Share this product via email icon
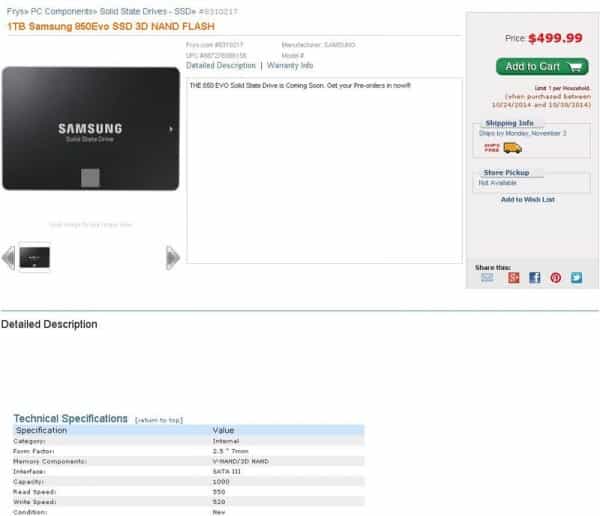Viewport: 600px width, 516px height. pos(487,278)
